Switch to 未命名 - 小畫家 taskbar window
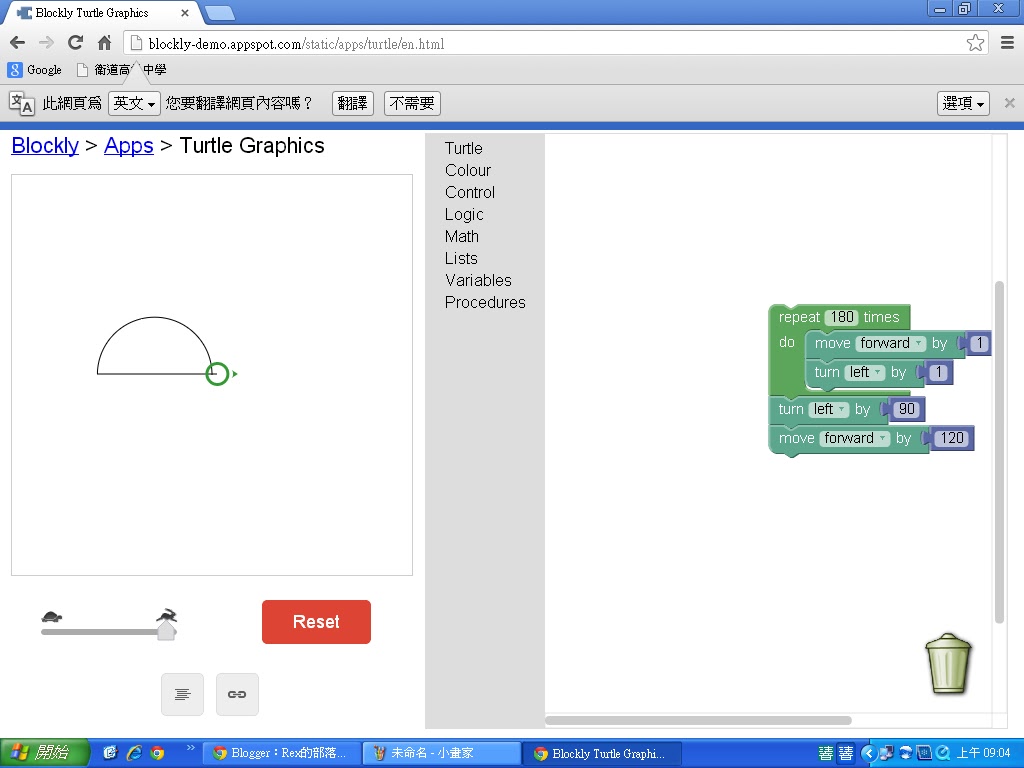Screen dimensions: 1024x768 point(441,753)
